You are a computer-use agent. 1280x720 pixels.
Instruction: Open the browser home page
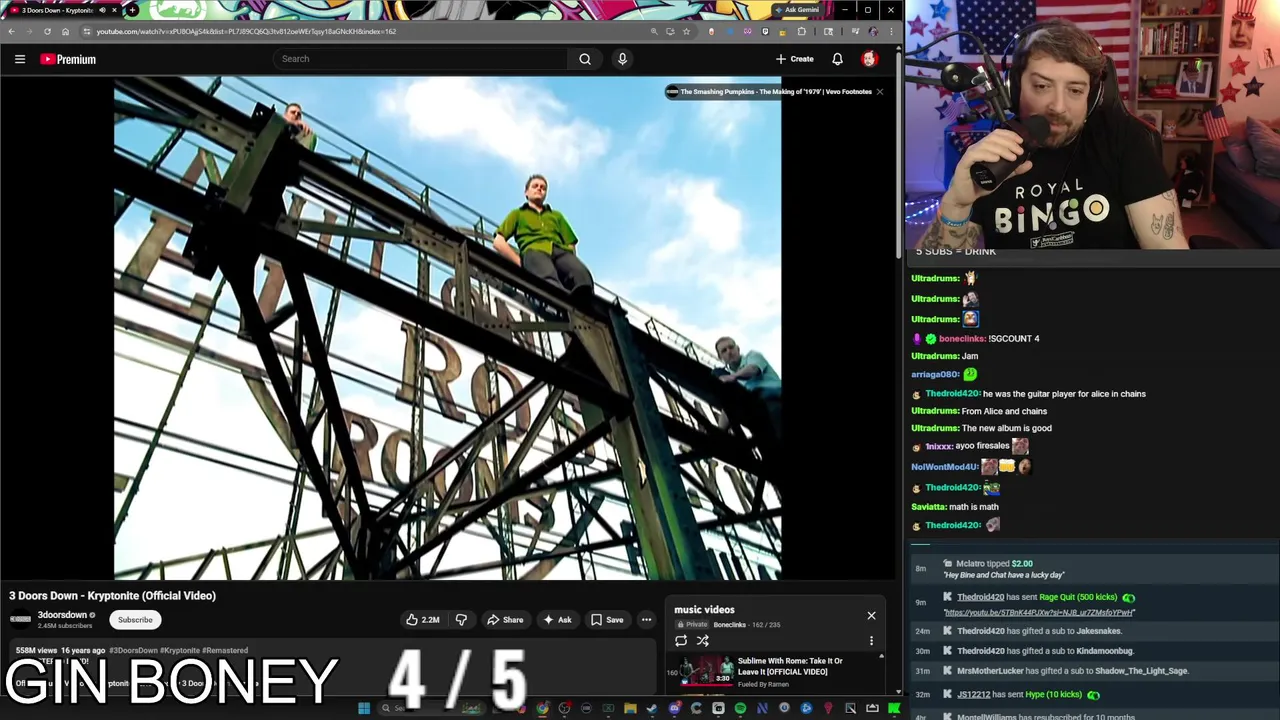click(65, 31)
